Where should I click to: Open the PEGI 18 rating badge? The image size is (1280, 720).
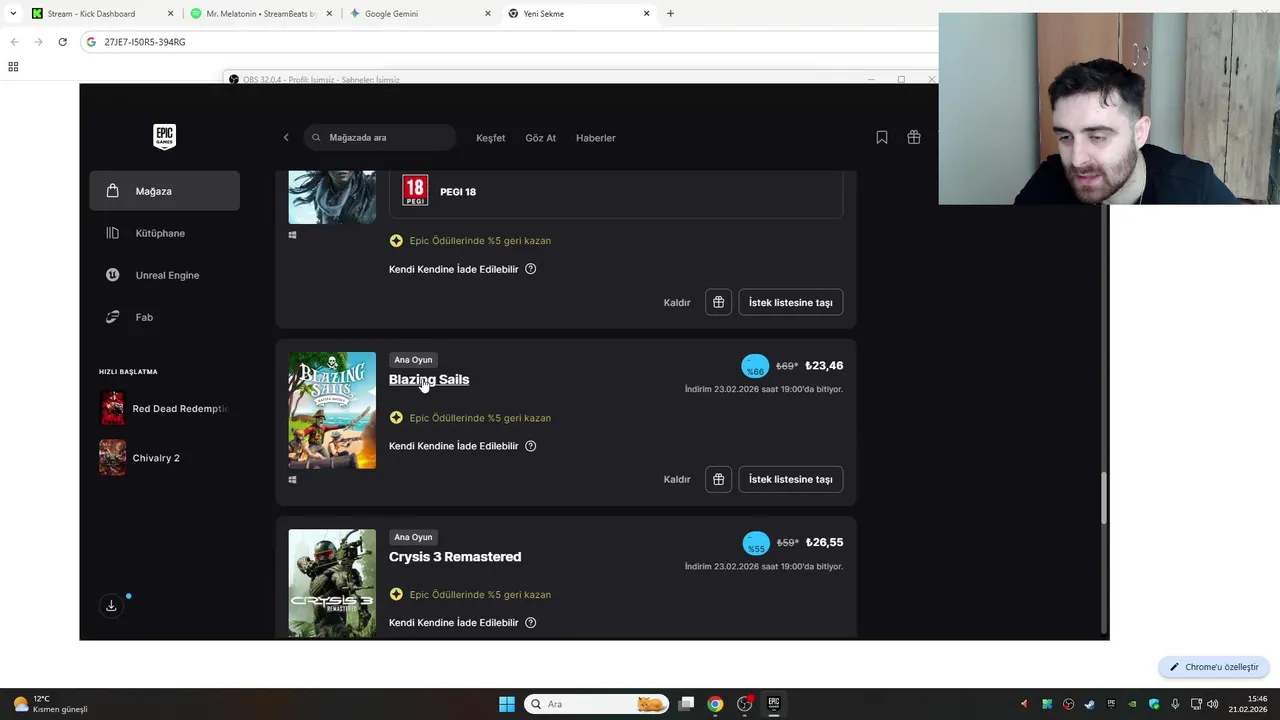[x=415, y=191]
